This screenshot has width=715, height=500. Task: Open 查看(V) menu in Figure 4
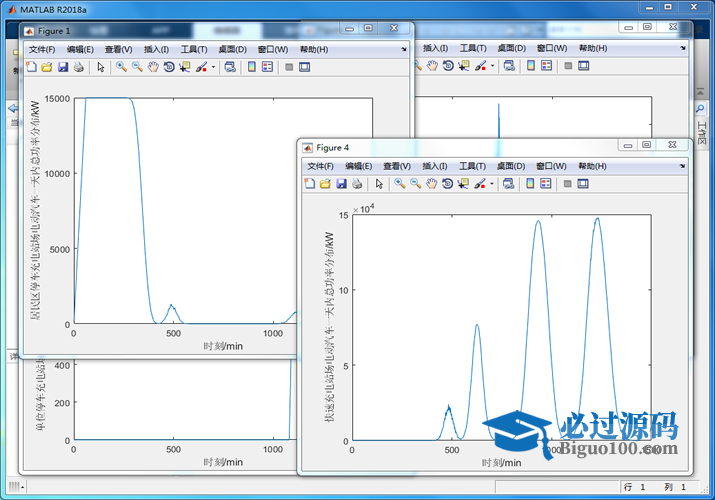[397, 166]
